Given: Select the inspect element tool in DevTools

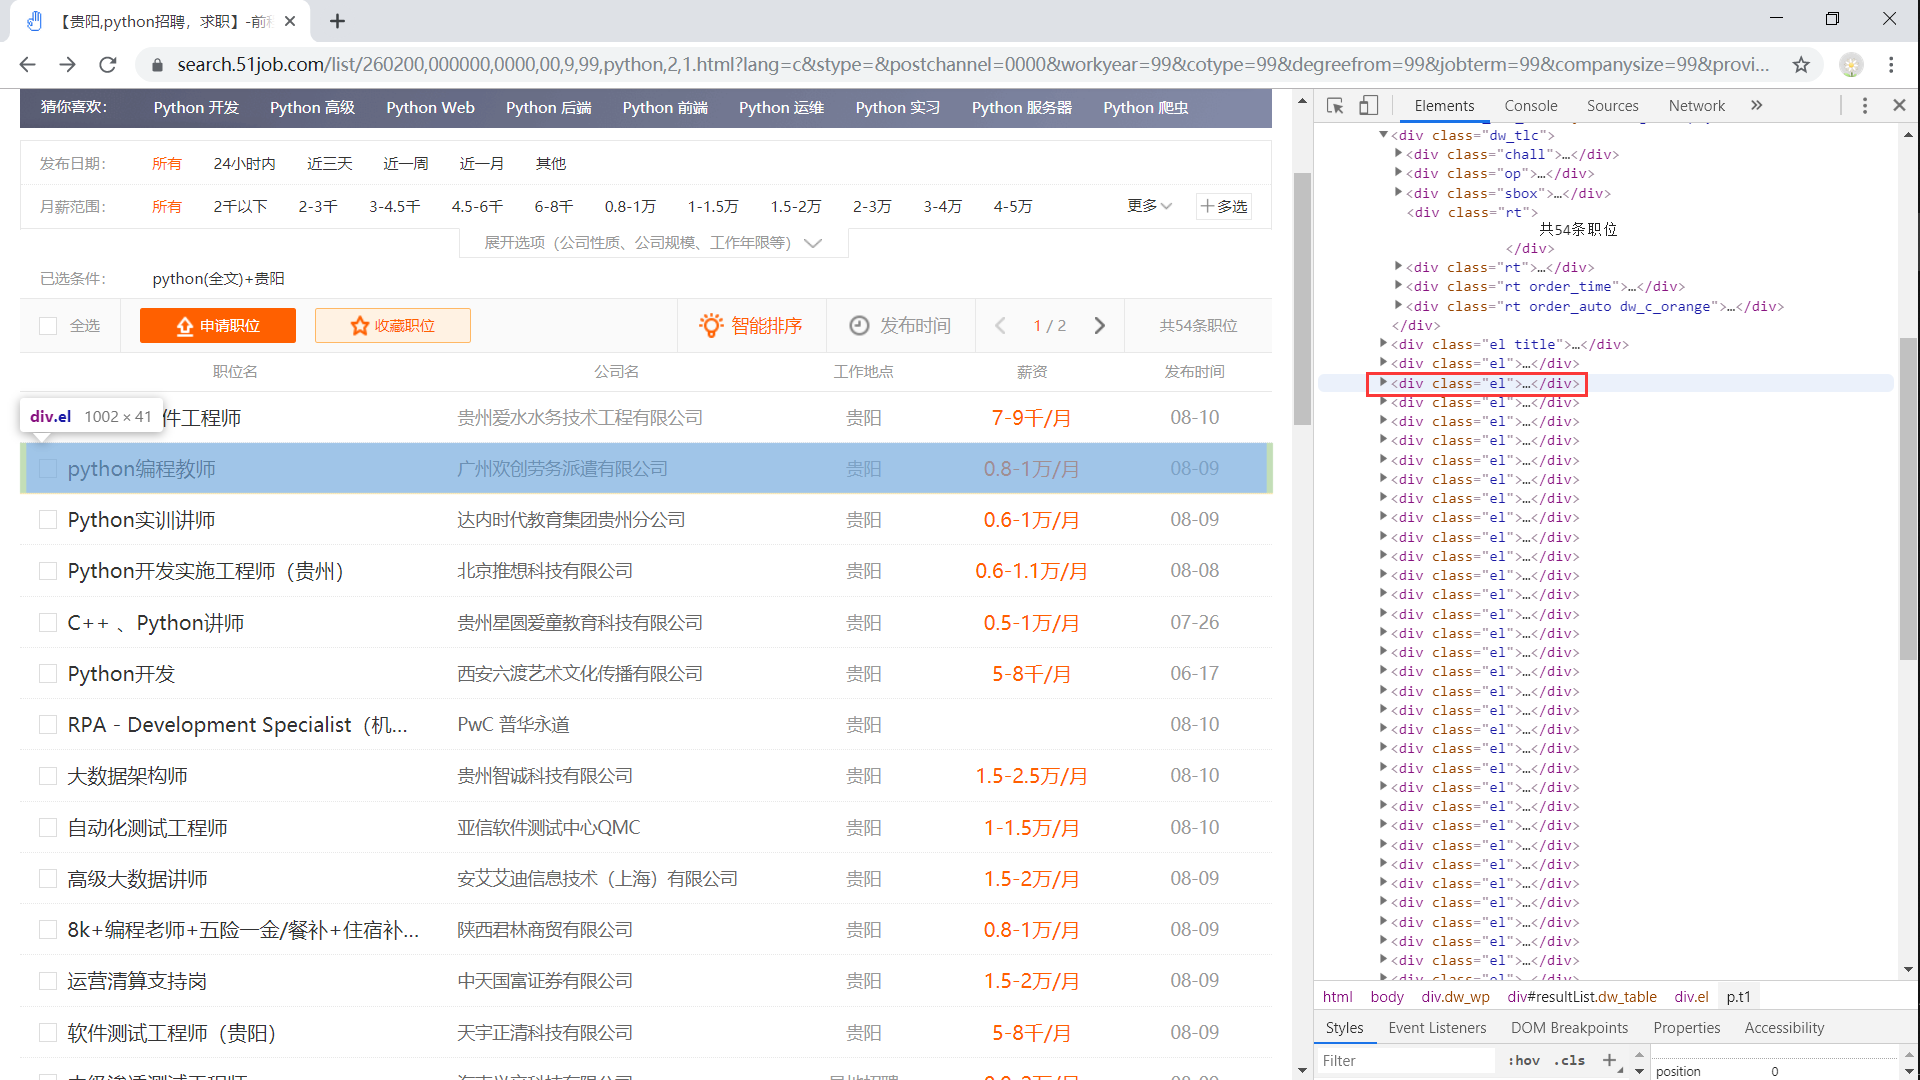Looking at the screenshot, I should point(1336,105).
